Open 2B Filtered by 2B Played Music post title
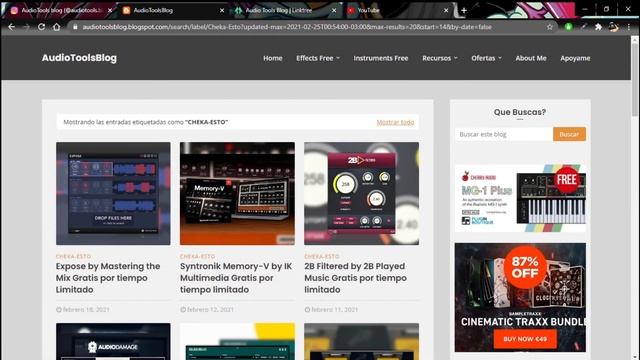 355,278
